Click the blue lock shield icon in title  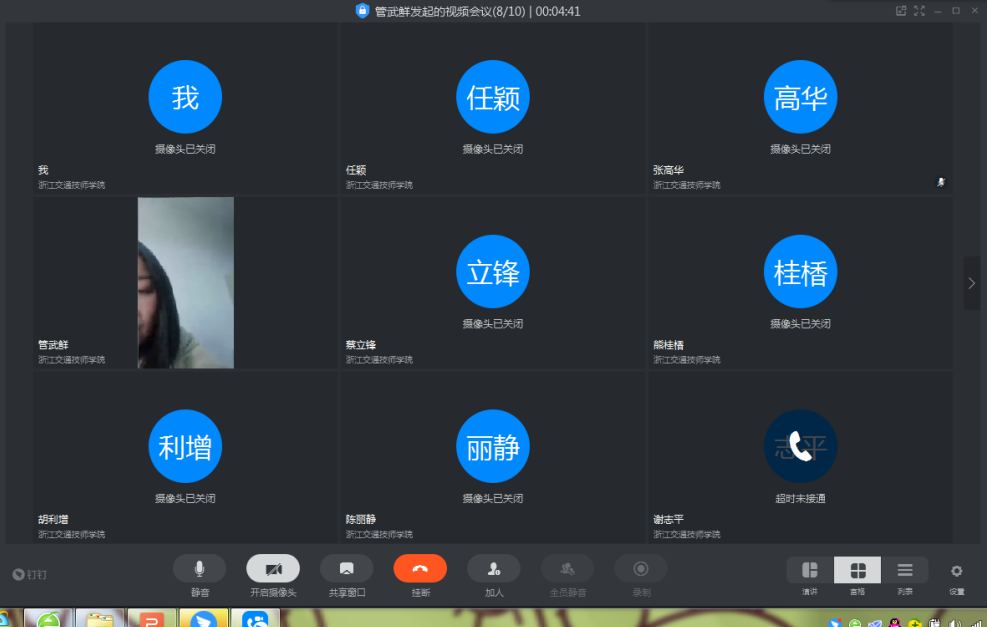coord(362,11)
